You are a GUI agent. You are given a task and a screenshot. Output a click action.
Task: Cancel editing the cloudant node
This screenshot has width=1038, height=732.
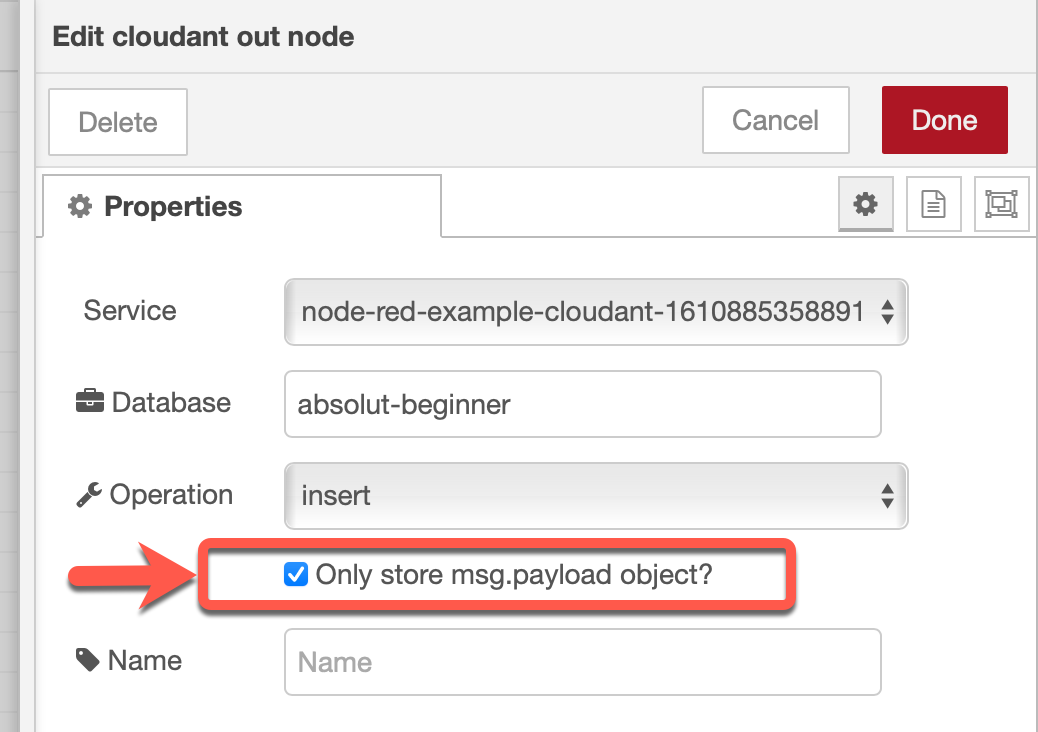tap(775, 120)
